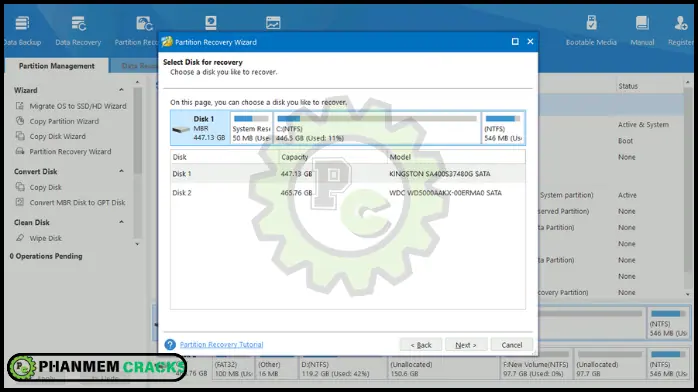Click the Boot status cell
The image size is (698, 392).
[x=625, y=141]
